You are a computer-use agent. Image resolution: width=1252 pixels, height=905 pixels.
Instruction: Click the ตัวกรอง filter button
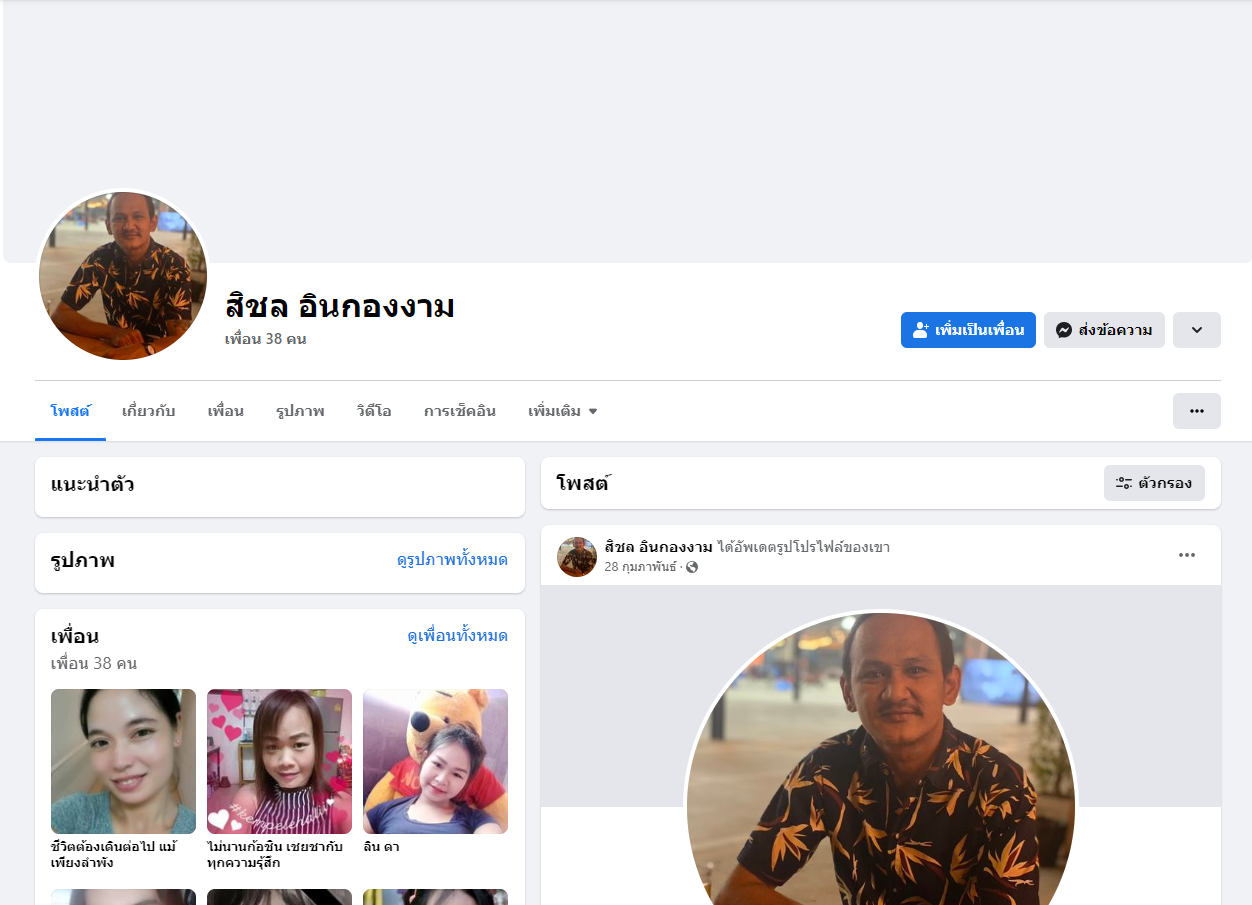click(1154, 483)
